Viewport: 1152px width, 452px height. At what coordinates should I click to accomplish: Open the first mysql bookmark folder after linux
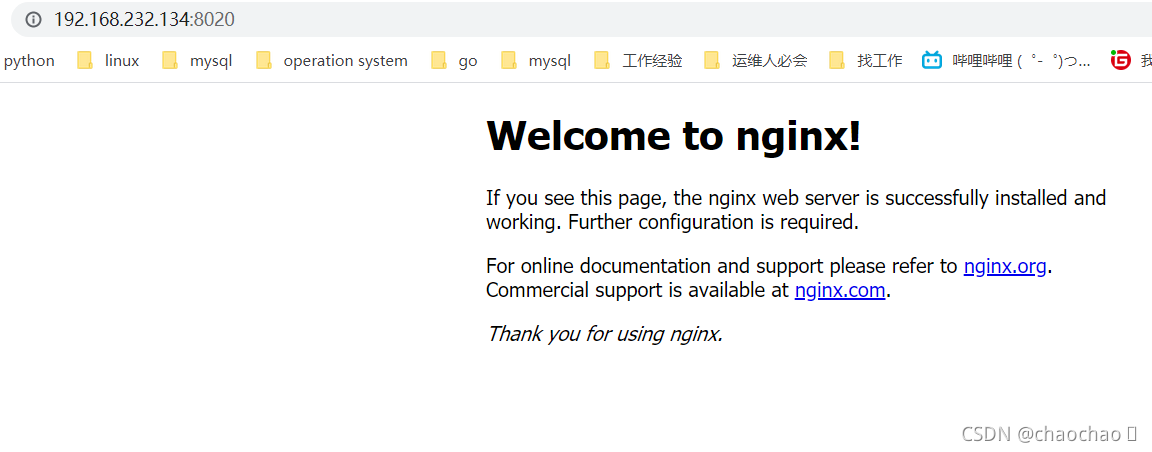[198, 61]
